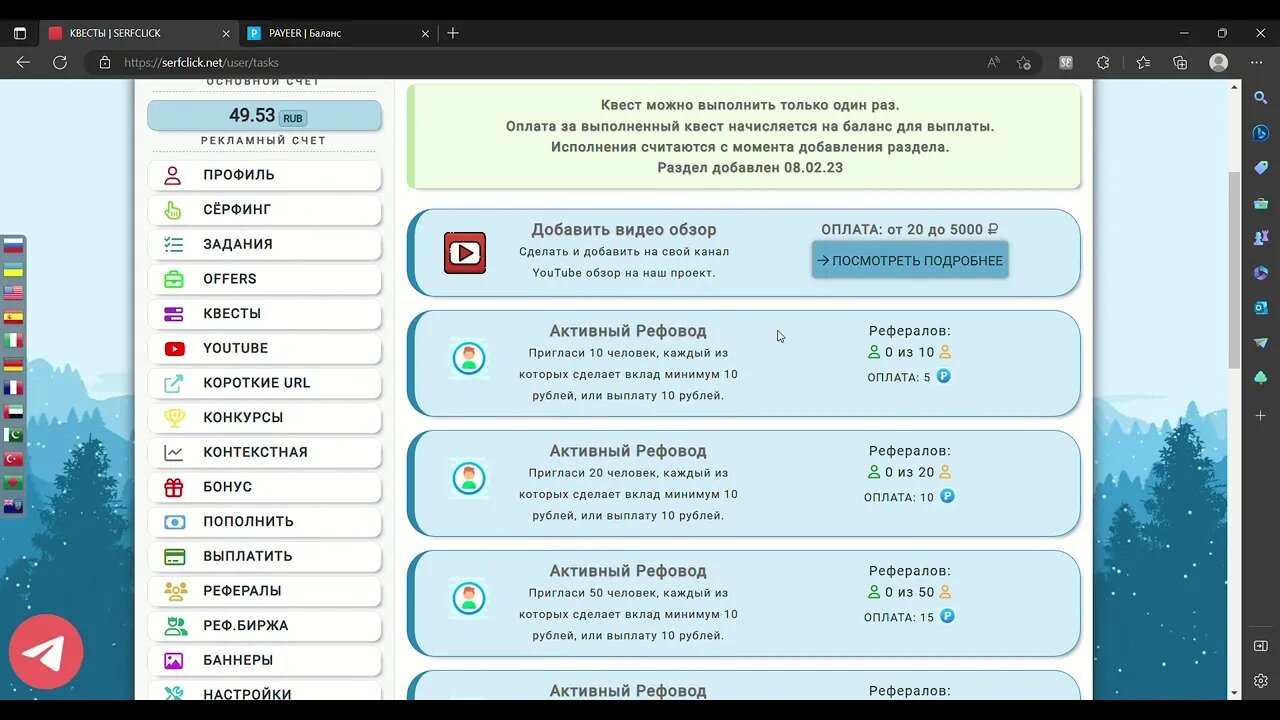Click the 49.53 RUB balance box
The image size is (1280, 720).
pyautogui.click(x=264, y=116)
